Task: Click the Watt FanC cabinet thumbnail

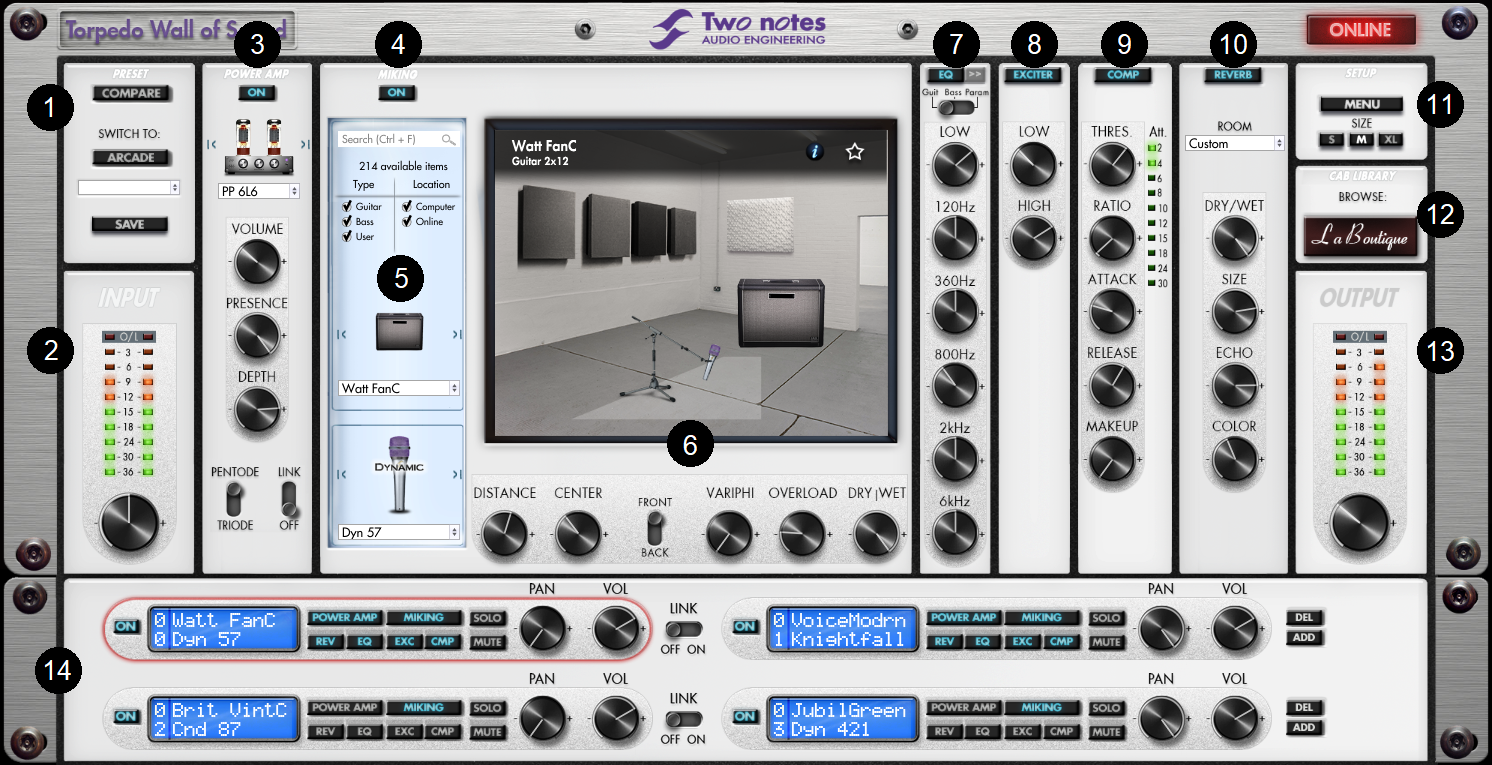Action: tap(399, 330)
